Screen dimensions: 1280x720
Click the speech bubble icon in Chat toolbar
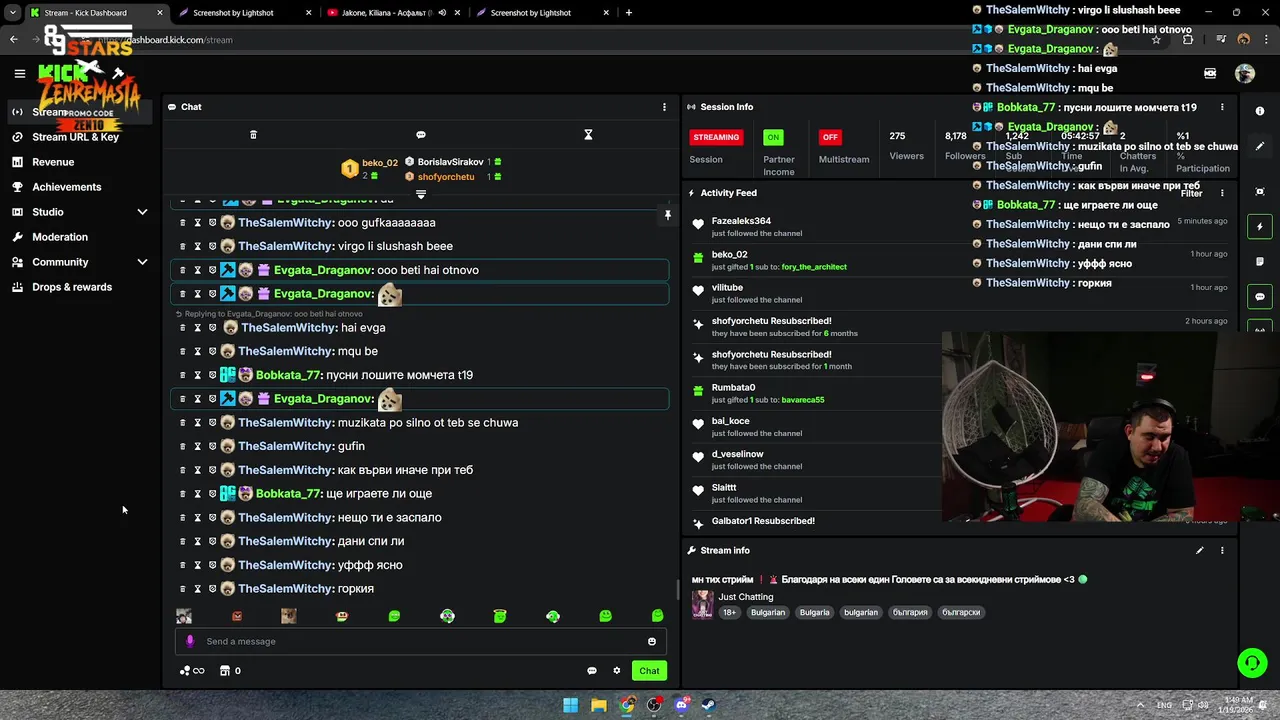421,135
